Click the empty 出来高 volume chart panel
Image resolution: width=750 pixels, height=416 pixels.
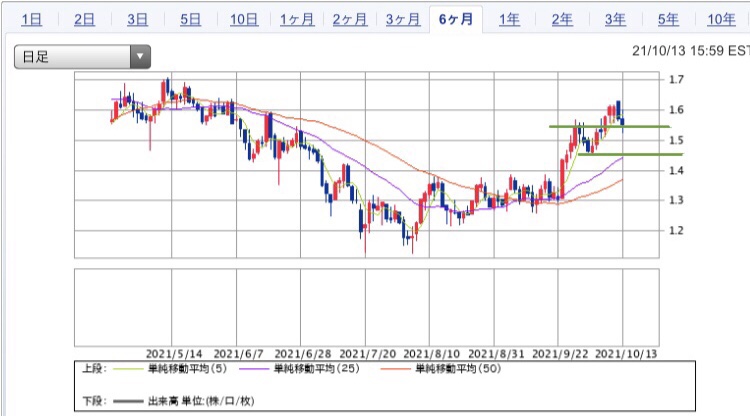tap(367, 307)
